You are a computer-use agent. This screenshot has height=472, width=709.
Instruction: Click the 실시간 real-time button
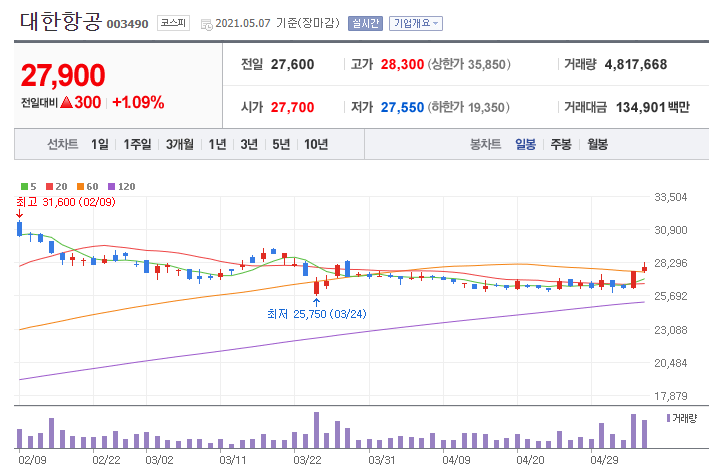coord(365,24)
